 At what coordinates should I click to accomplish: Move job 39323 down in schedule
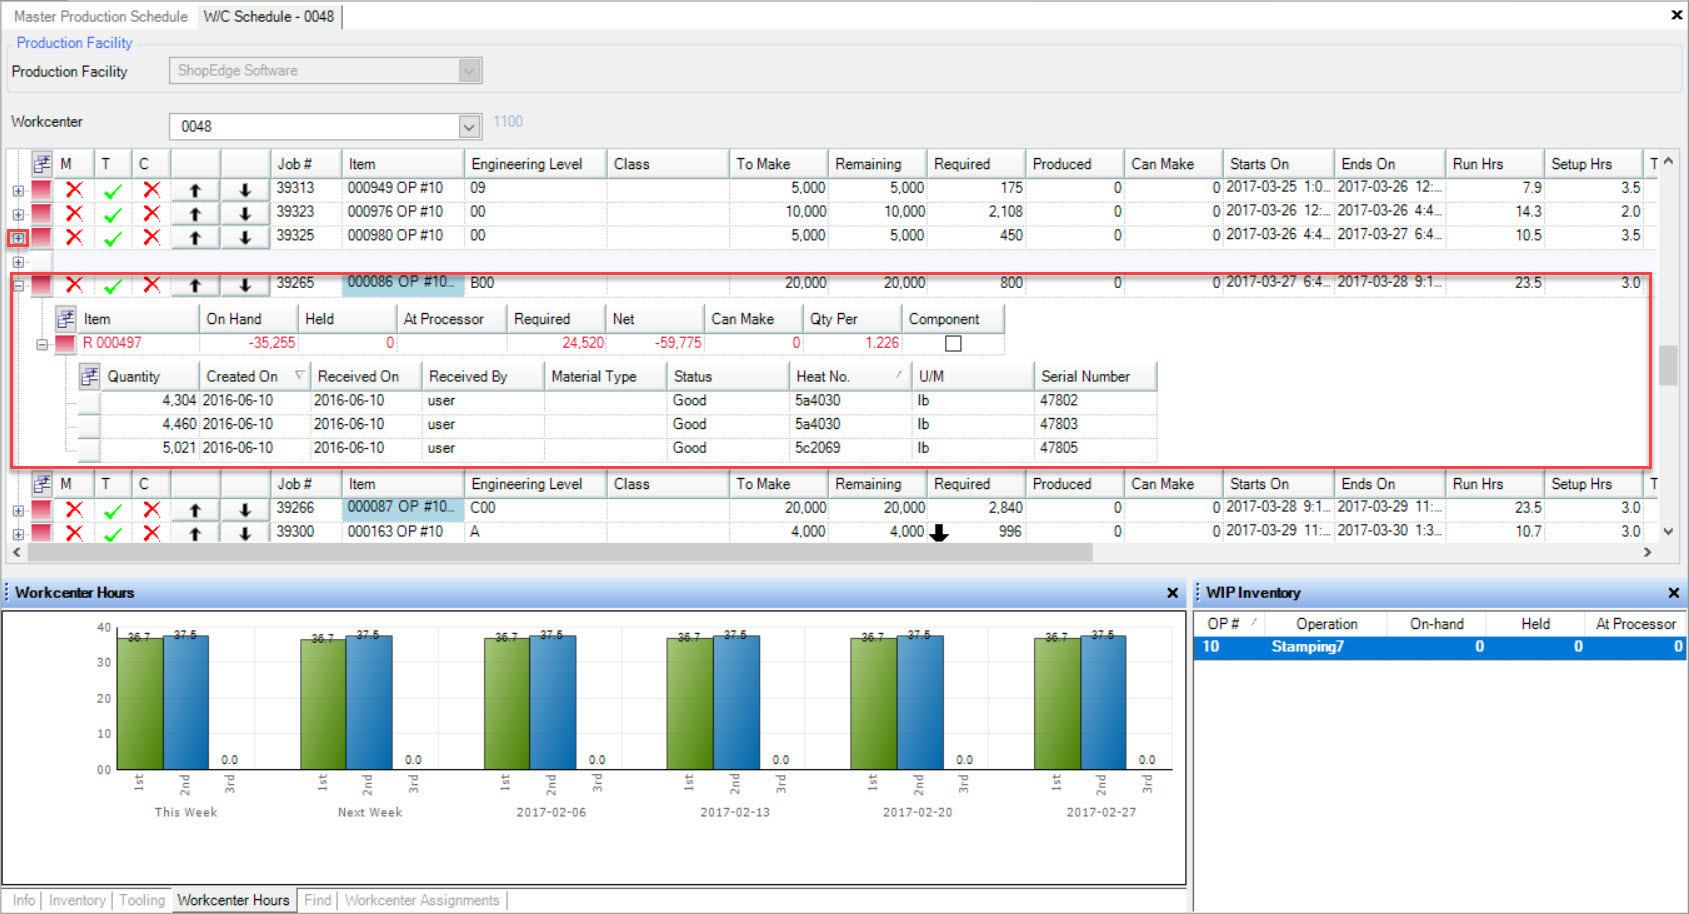(x=244, y=213)
